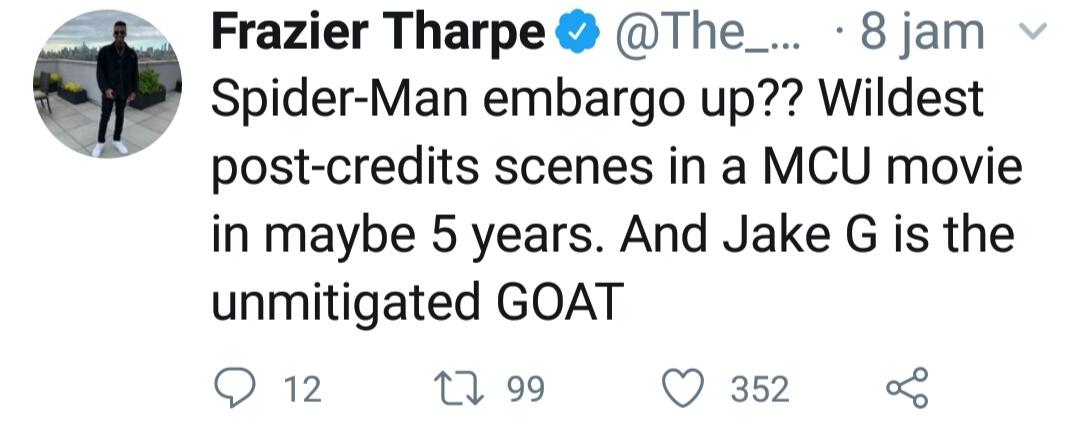Click the reply speech bubble icon

point(233,389)
